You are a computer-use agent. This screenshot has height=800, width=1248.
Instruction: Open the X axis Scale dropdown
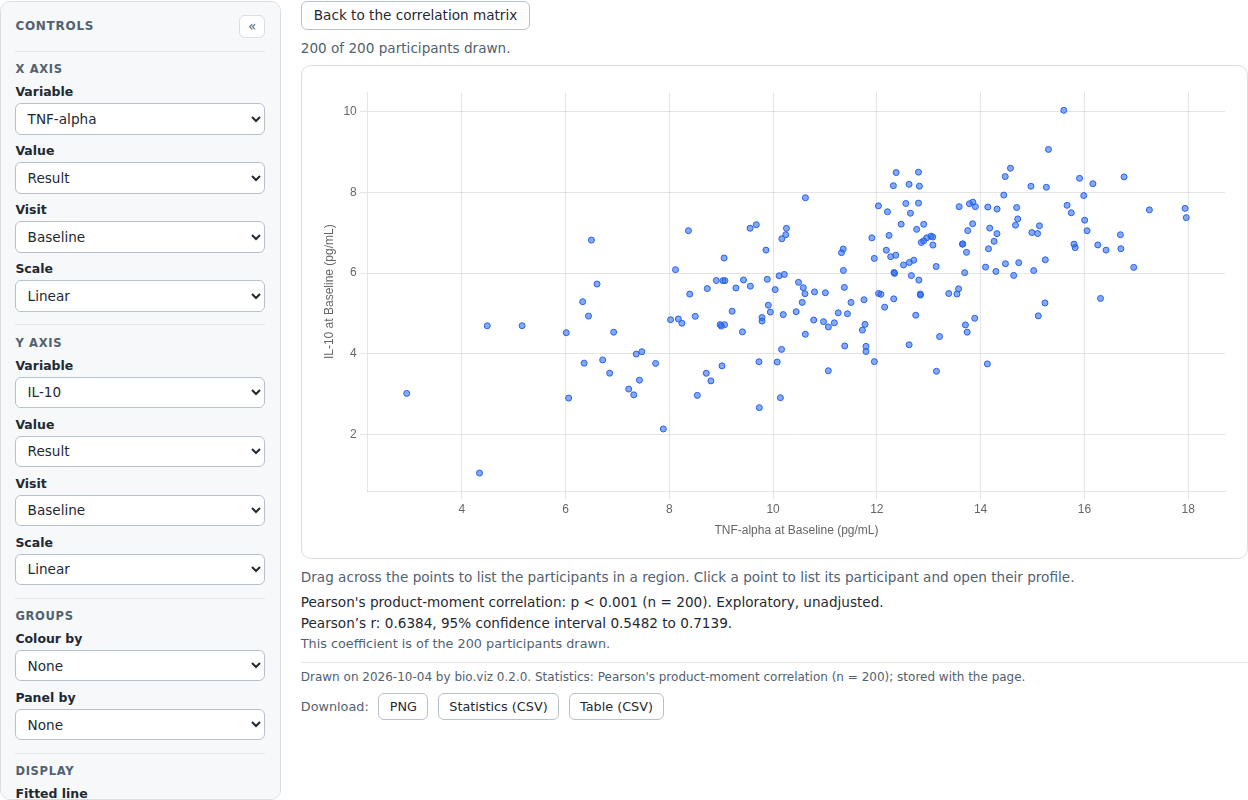(140, 296)
